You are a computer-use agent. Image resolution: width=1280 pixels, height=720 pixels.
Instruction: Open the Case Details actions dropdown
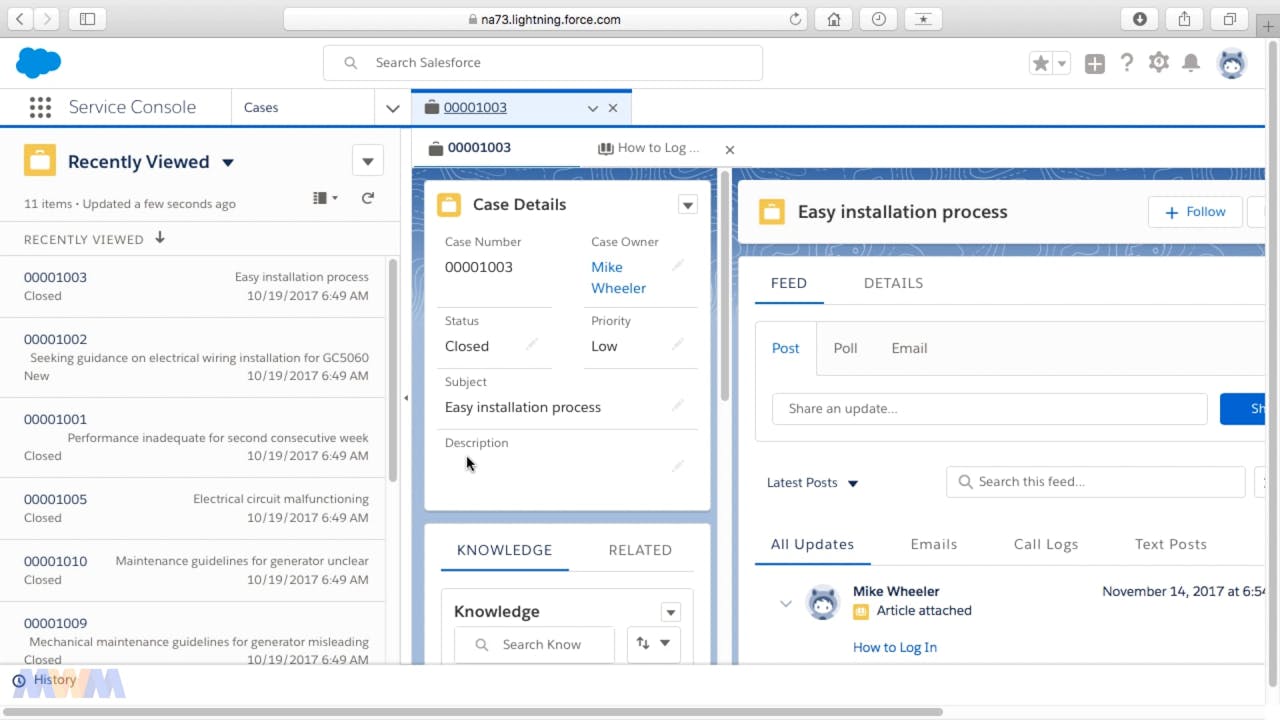coord(687,205)
